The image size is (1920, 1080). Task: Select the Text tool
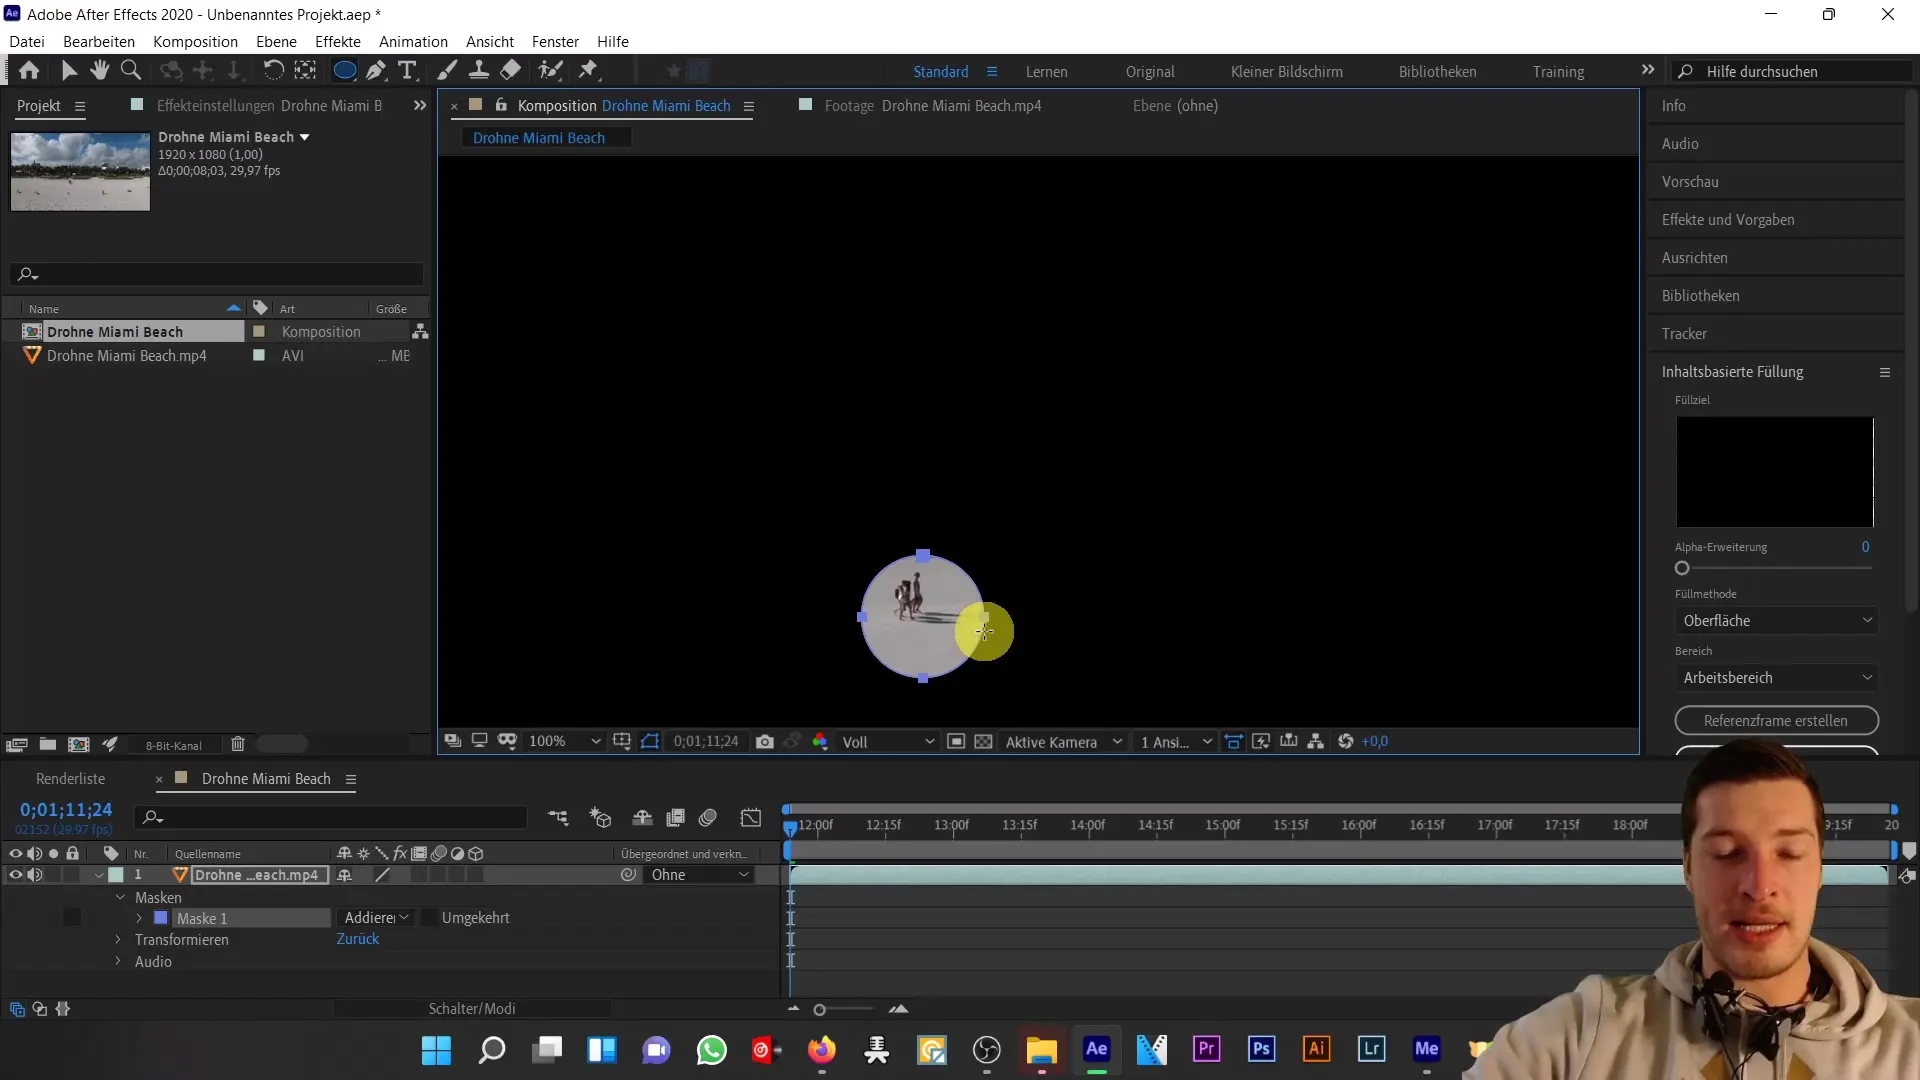coord(407,70)
